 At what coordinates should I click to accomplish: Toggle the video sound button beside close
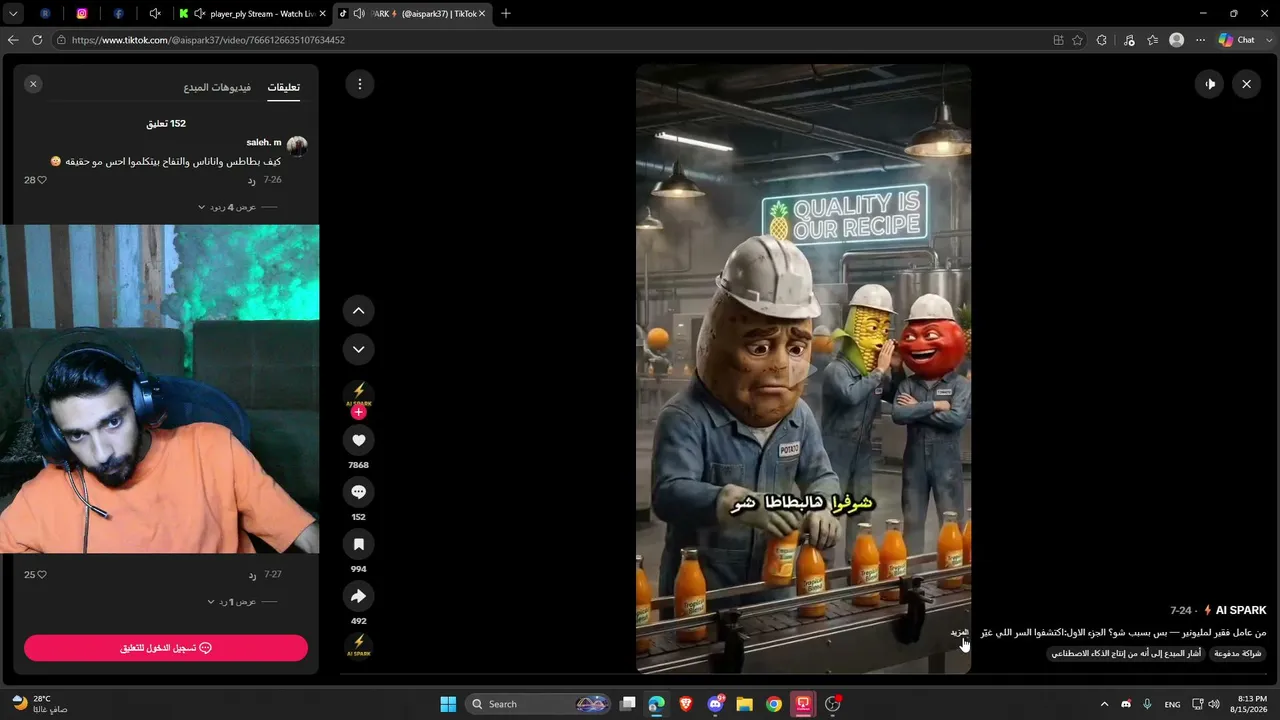click(1210, 84)
